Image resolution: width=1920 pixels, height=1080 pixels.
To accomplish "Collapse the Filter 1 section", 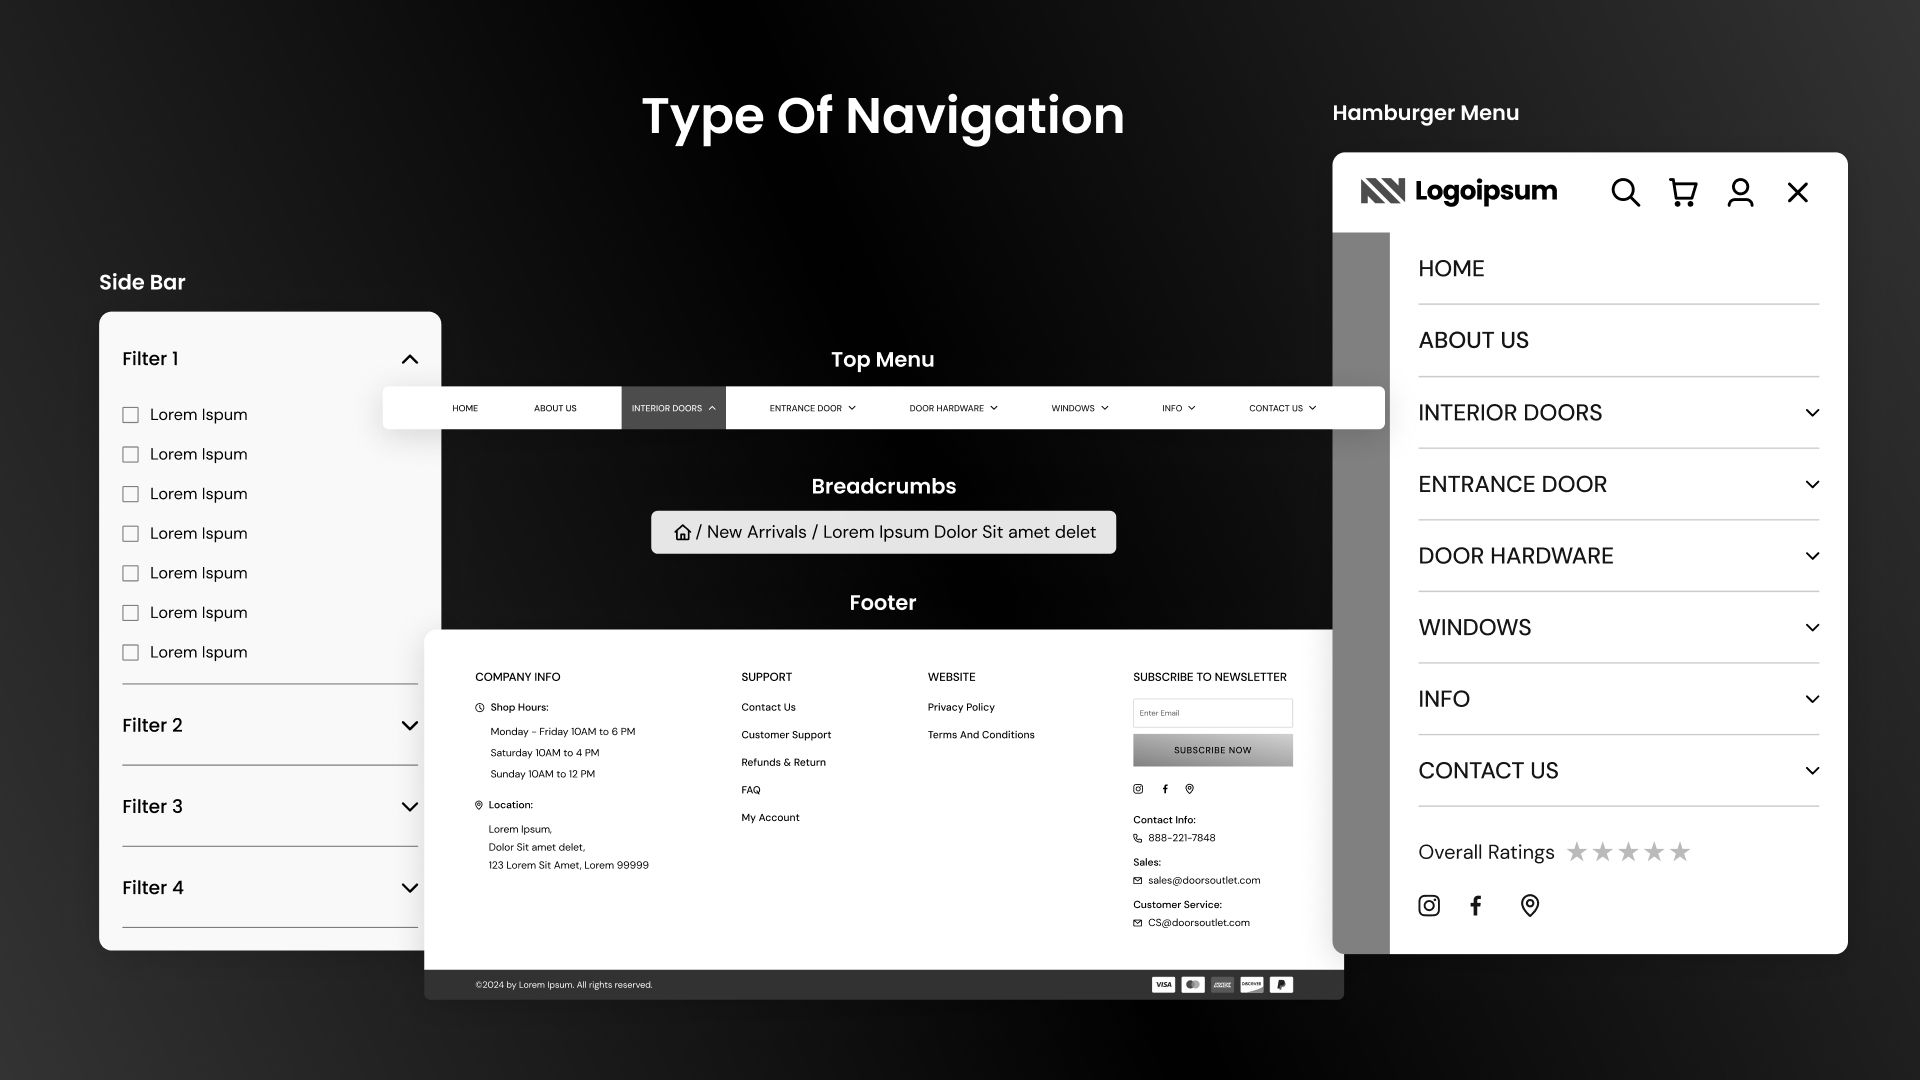I will (x=409, y=359).
